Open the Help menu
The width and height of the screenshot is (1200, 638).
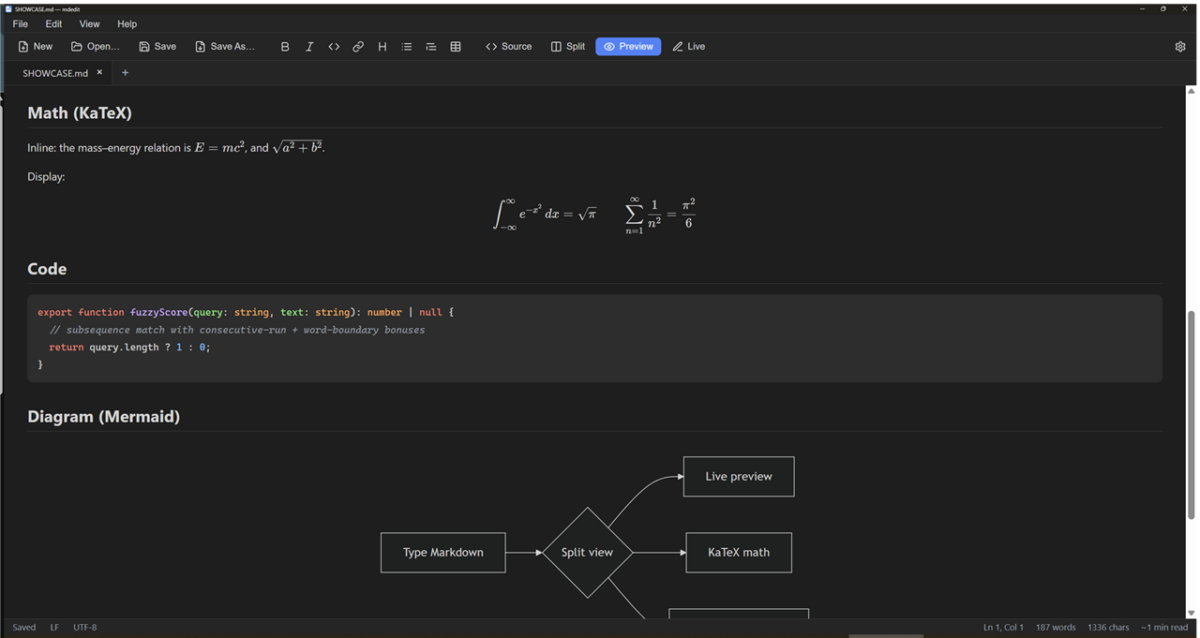point(127,24)
